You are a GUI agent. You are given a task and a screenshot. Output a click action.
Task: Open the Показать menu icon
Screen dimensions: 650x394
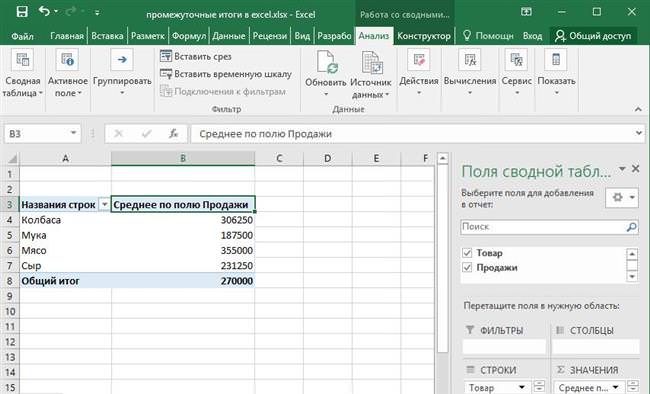tap(556, 60)
